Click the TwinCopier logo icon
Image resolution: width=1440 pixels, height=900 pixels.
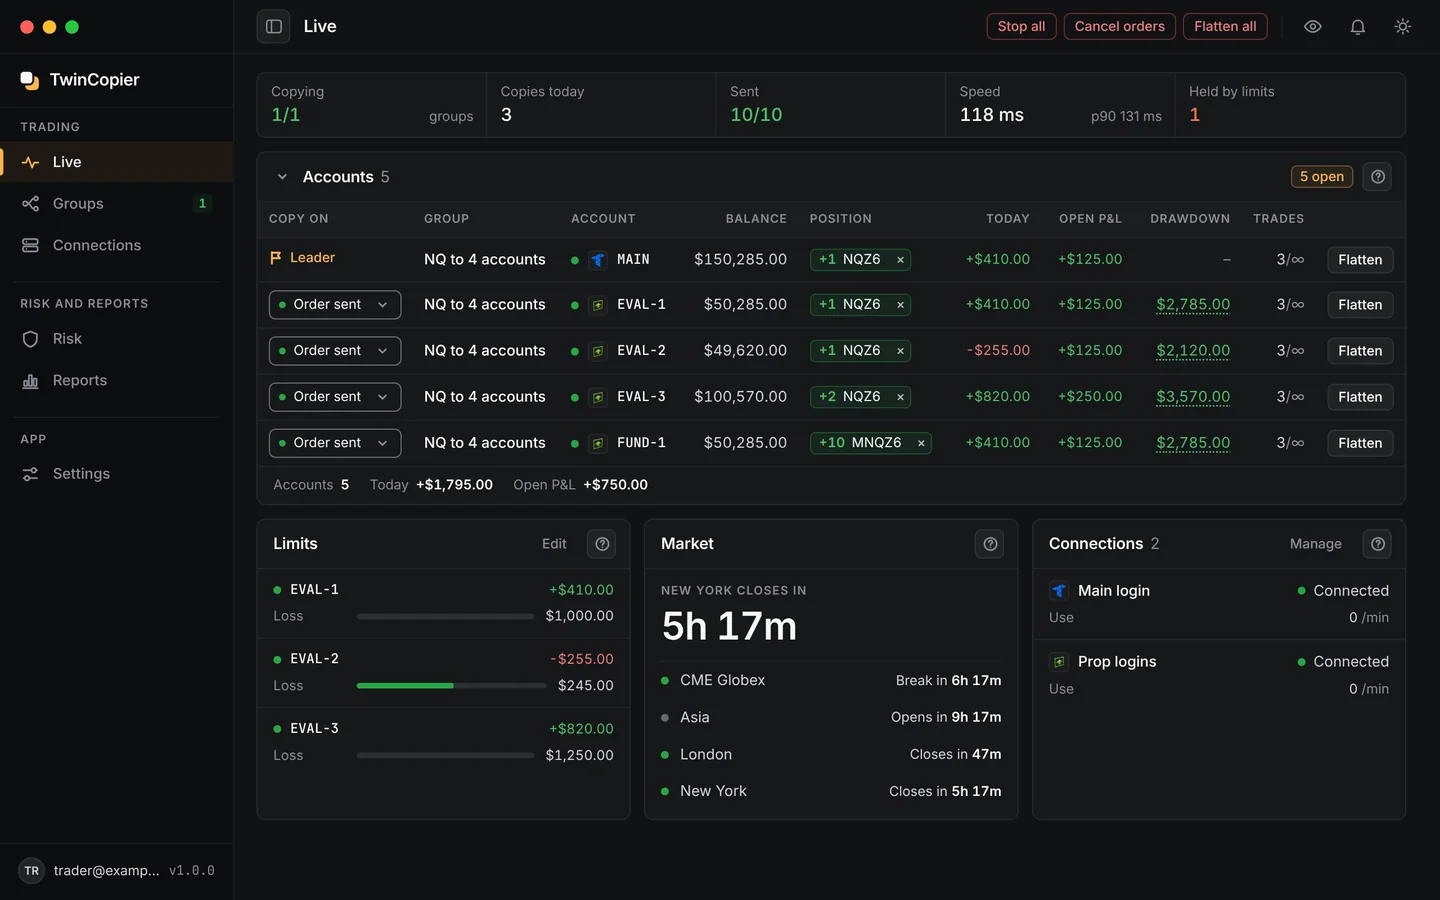click(30, 80)
